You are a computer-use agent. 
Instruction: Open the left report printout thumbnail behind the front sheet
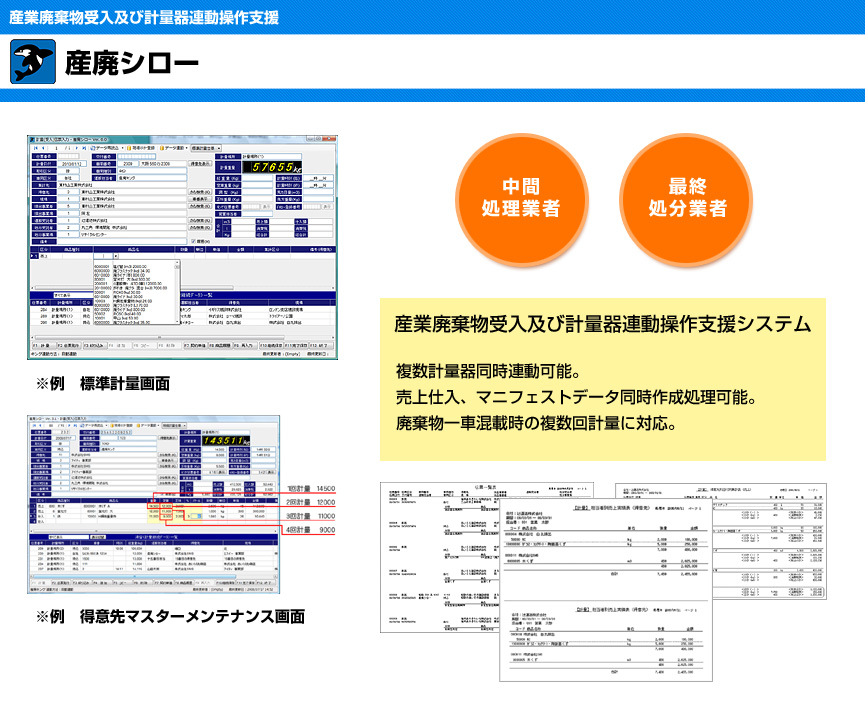tap(441, 557)
